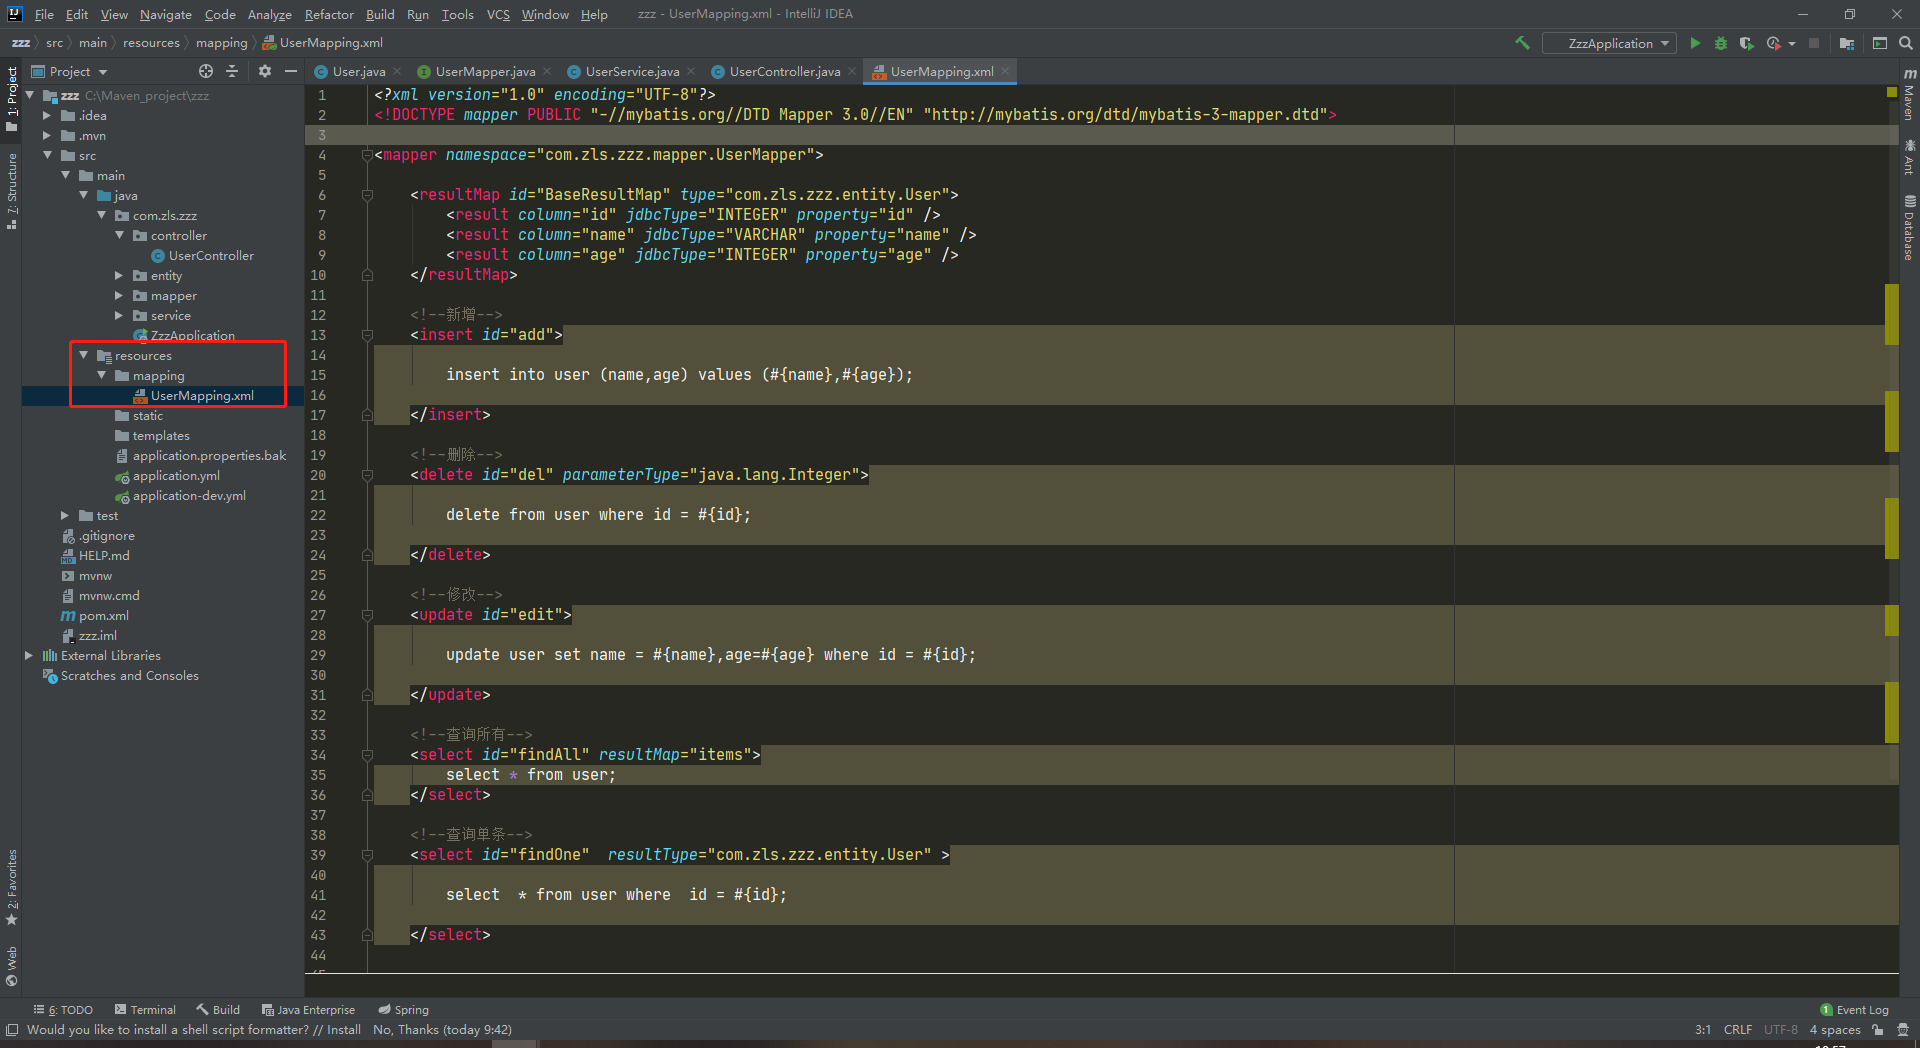Click the locate target icon in Project panel
Viewport: 1920px width, 1048px height.
point(206,71)
